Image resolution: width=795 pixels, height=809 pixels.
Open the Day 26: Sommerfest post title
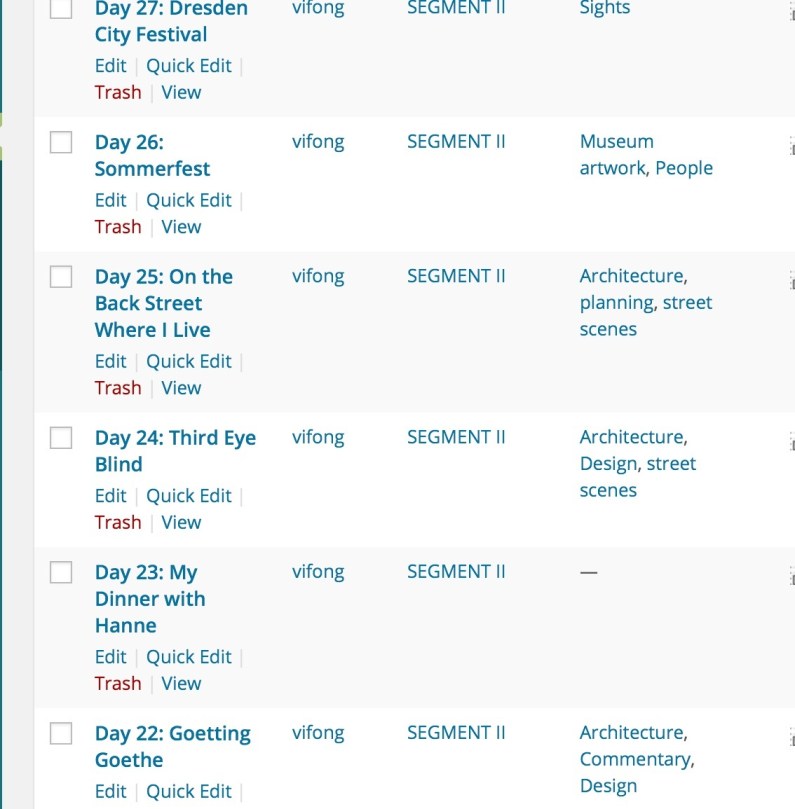[152, 155]
